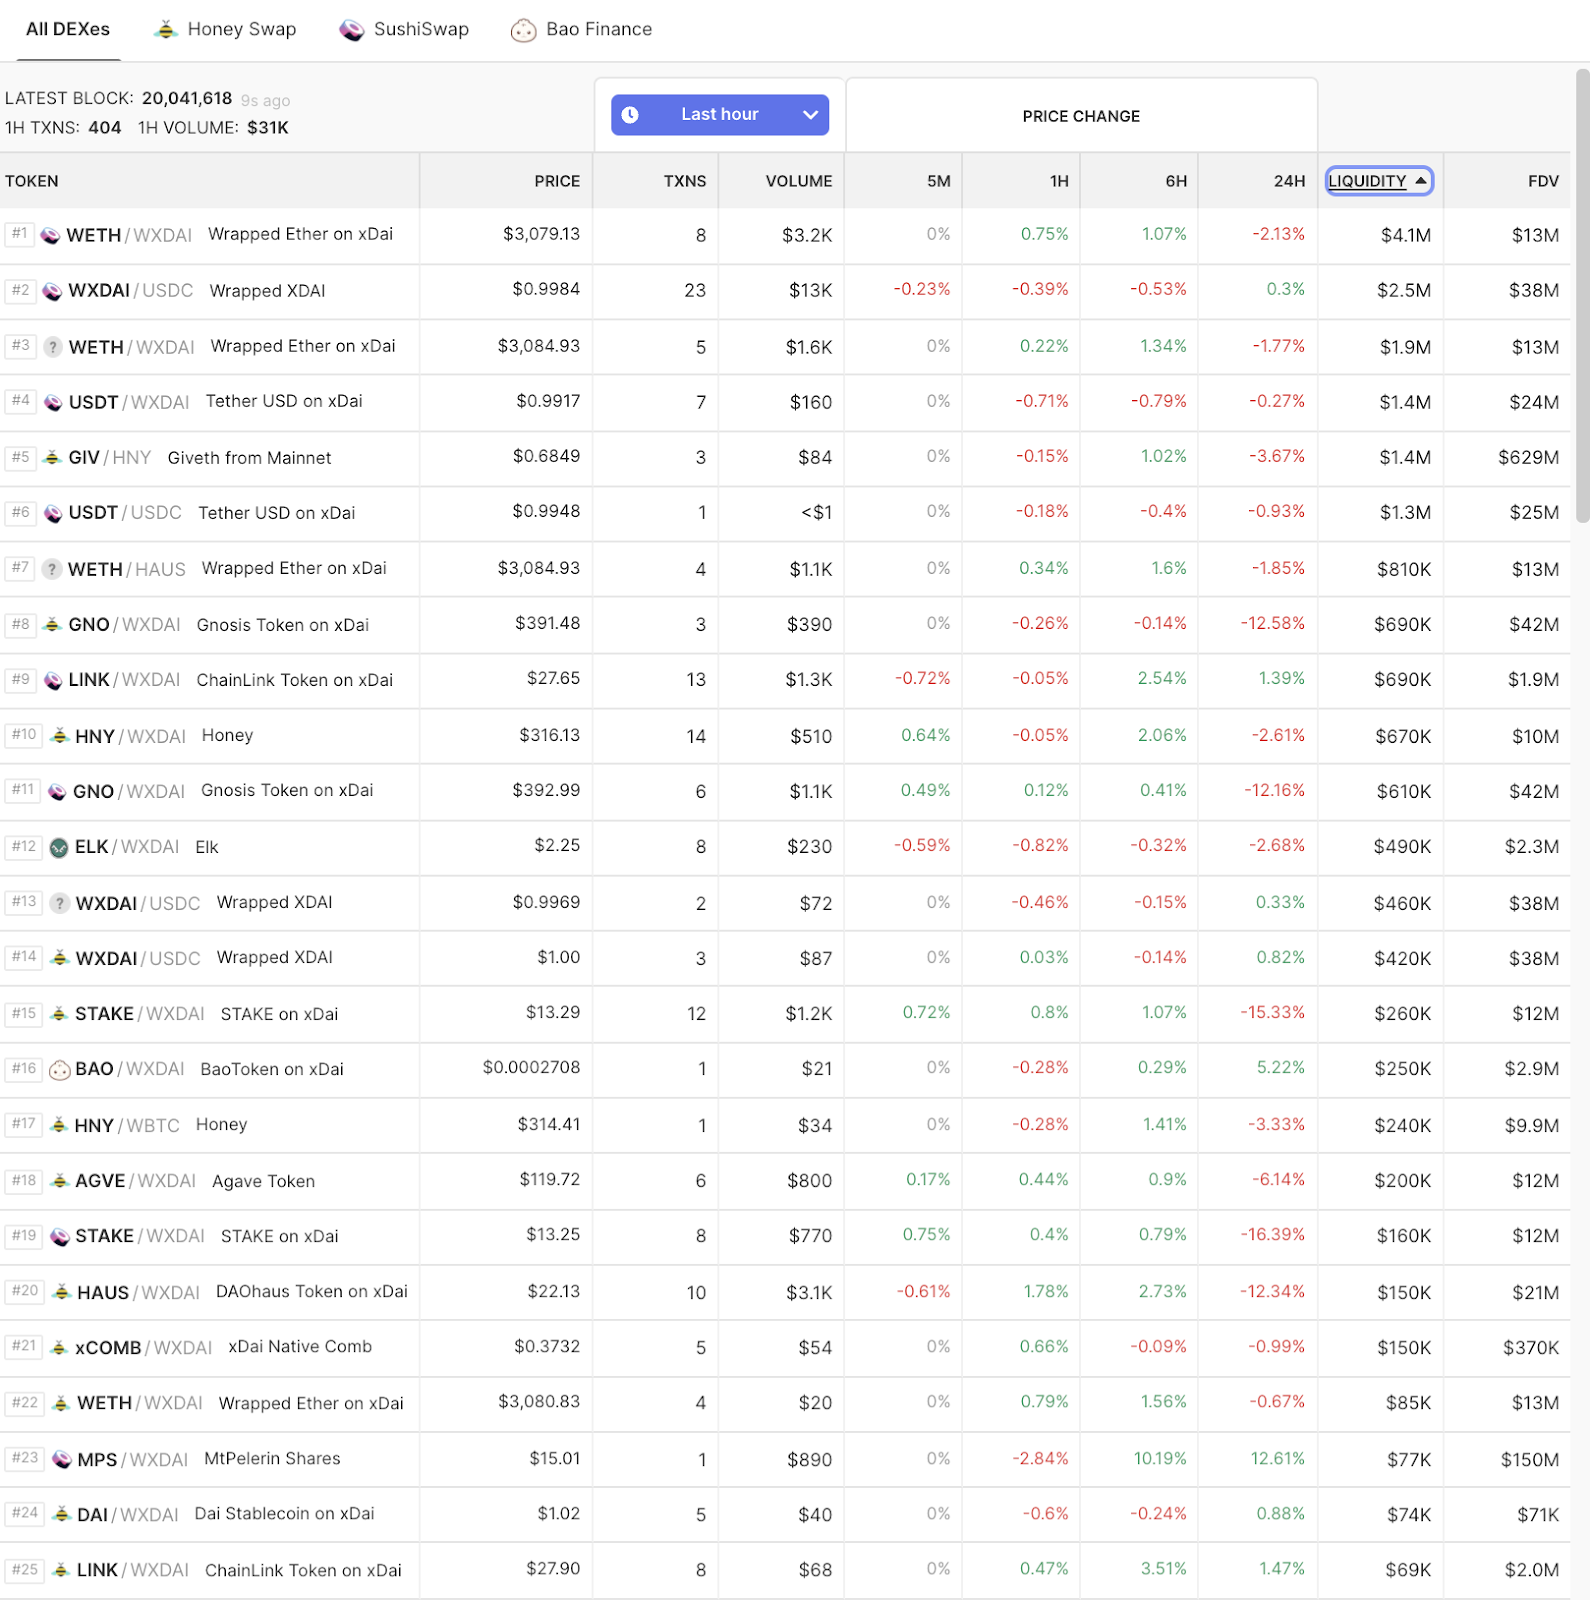Select the bee icon beside HNY/WXDAI
This screenshot has height=1600, width=1590.
[60, 736]
